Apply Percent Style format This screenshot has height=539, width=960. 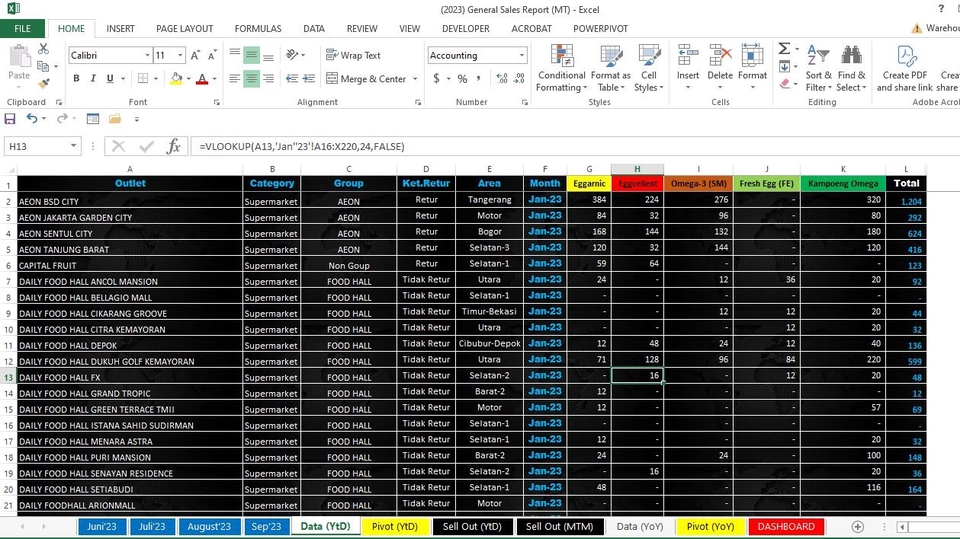click(x=462, y=78)
